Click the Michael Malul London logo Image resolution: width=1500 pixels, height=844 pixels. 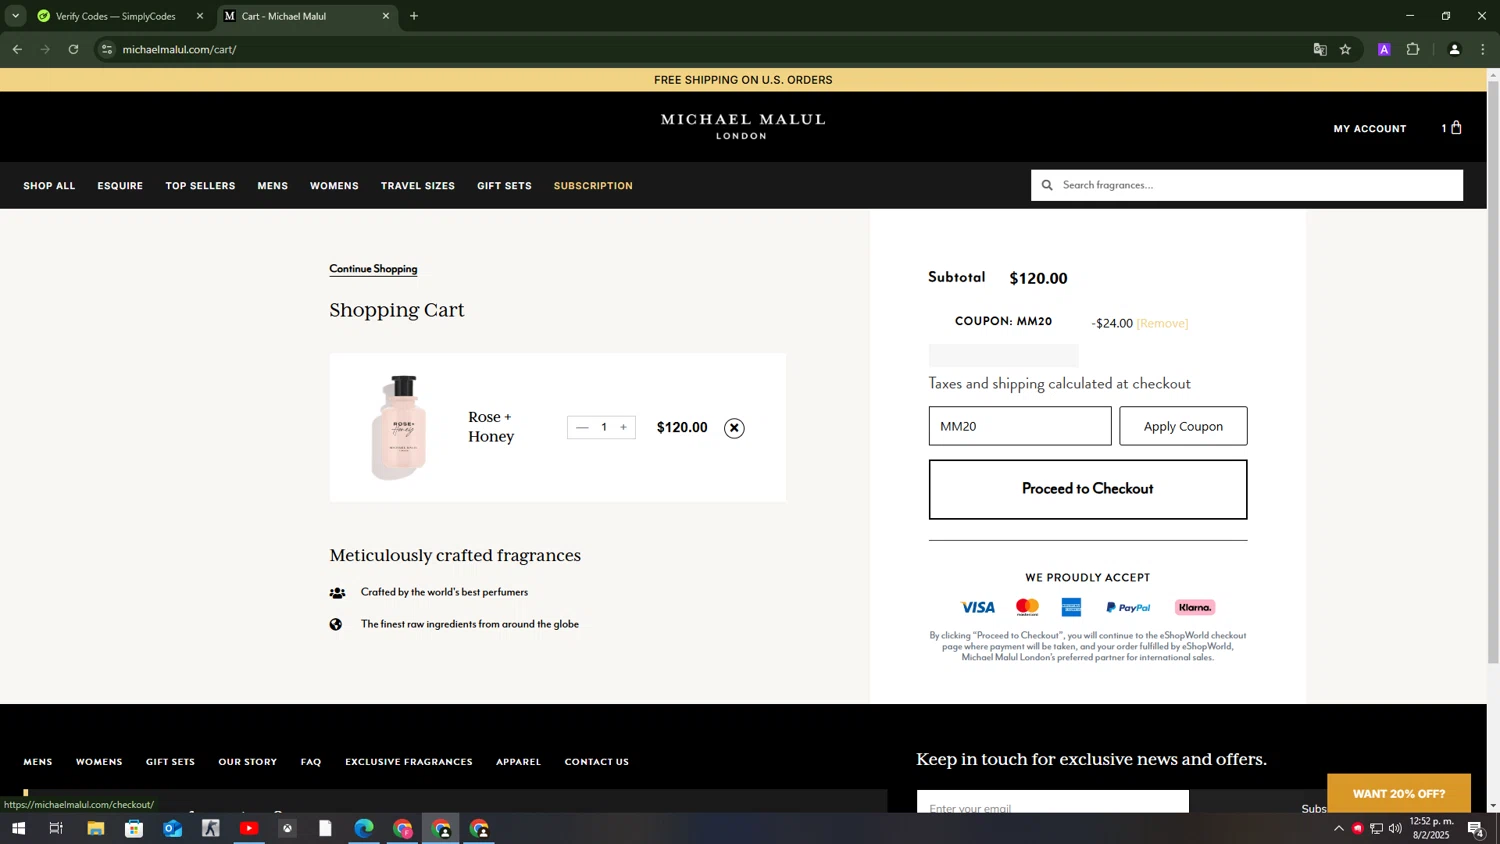coord(742,126)
